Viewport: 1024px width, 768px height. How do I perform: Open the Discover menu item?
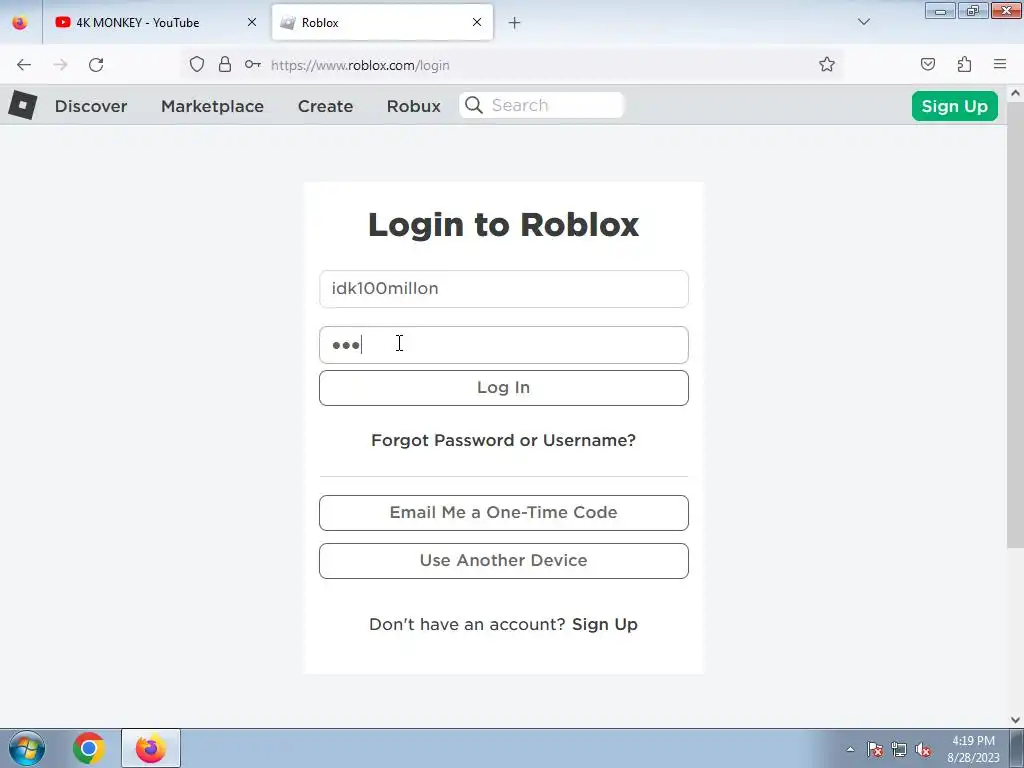point(91,106)
